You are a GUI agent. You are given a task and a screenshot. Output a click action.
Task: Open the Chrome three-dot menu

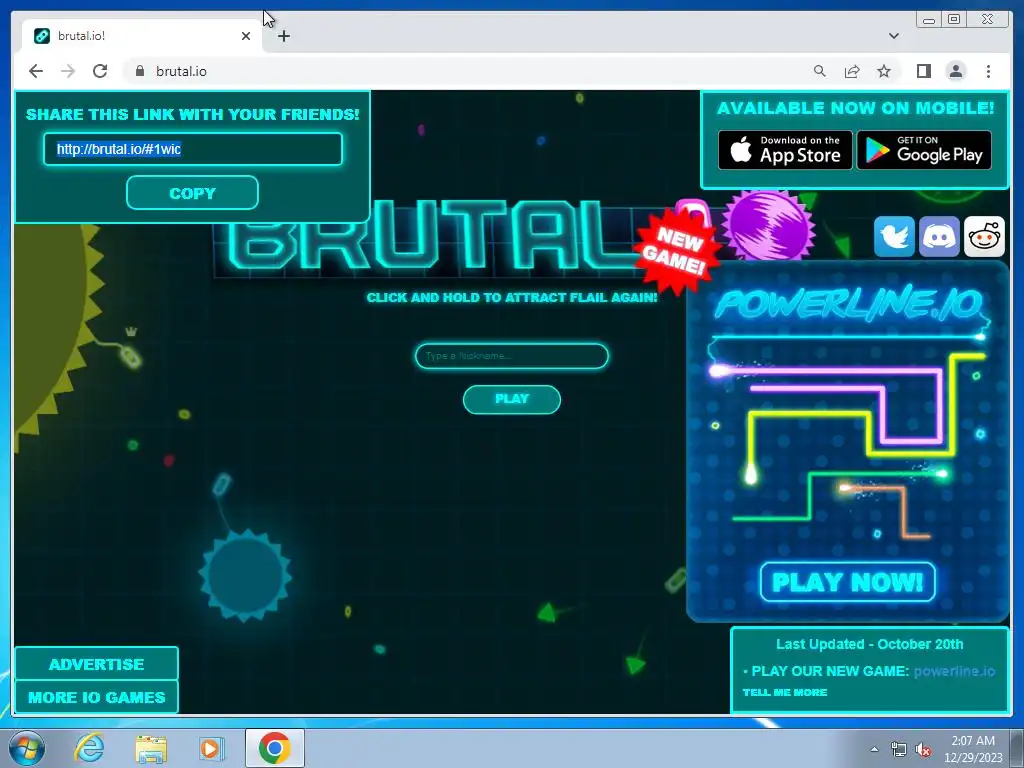pos(988,71)
